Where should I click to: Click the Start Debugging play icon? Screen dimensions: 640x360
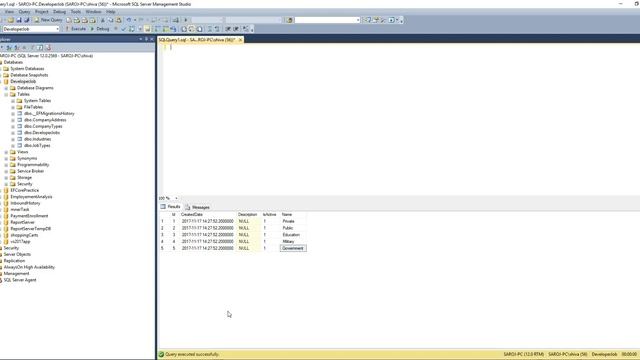coord(186,20)
